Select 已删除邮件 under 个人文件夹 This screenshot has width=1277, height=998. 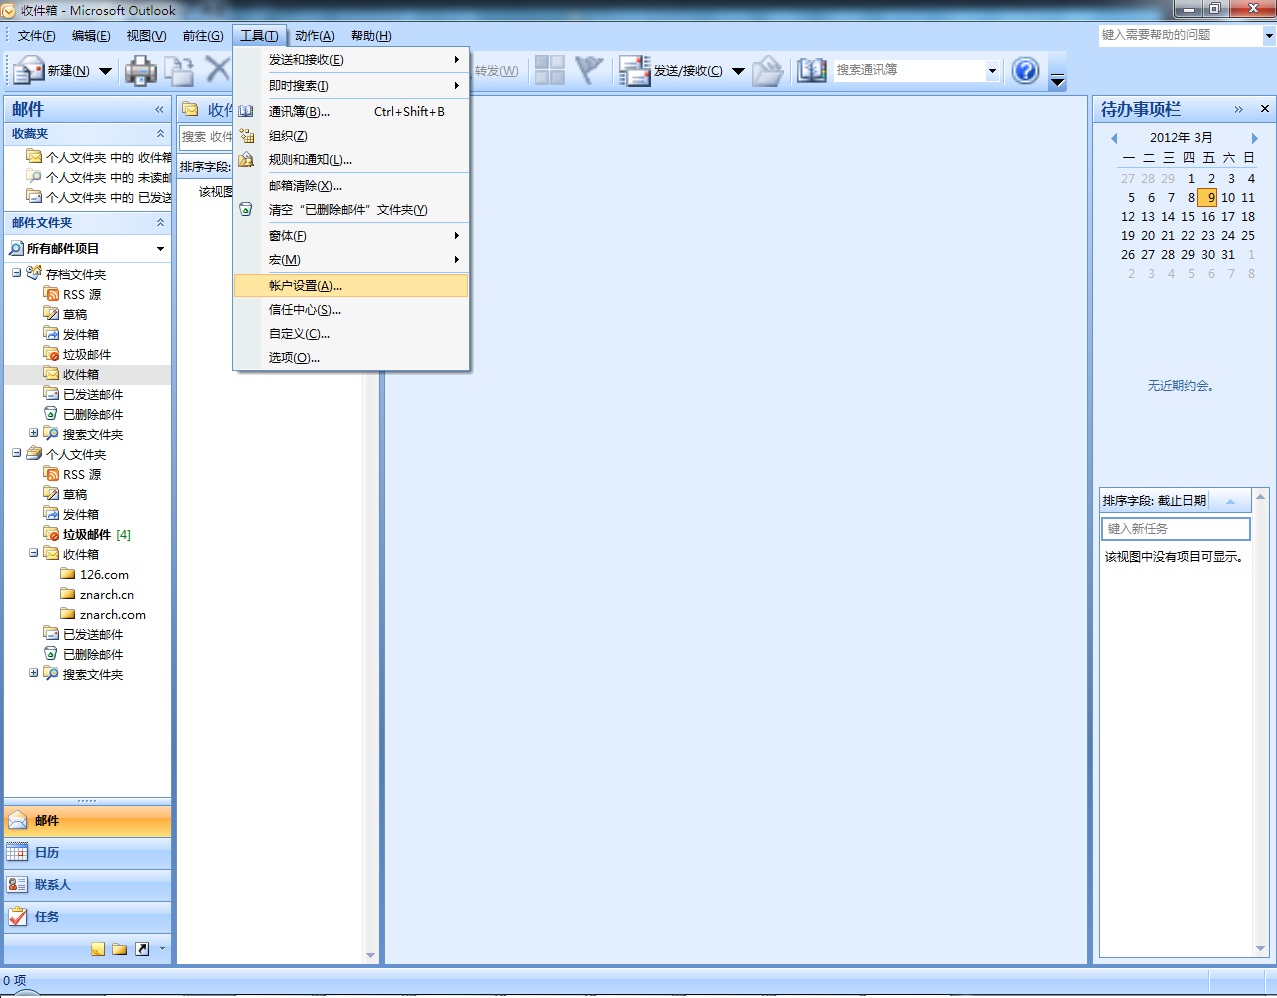[x=93, y=654]
